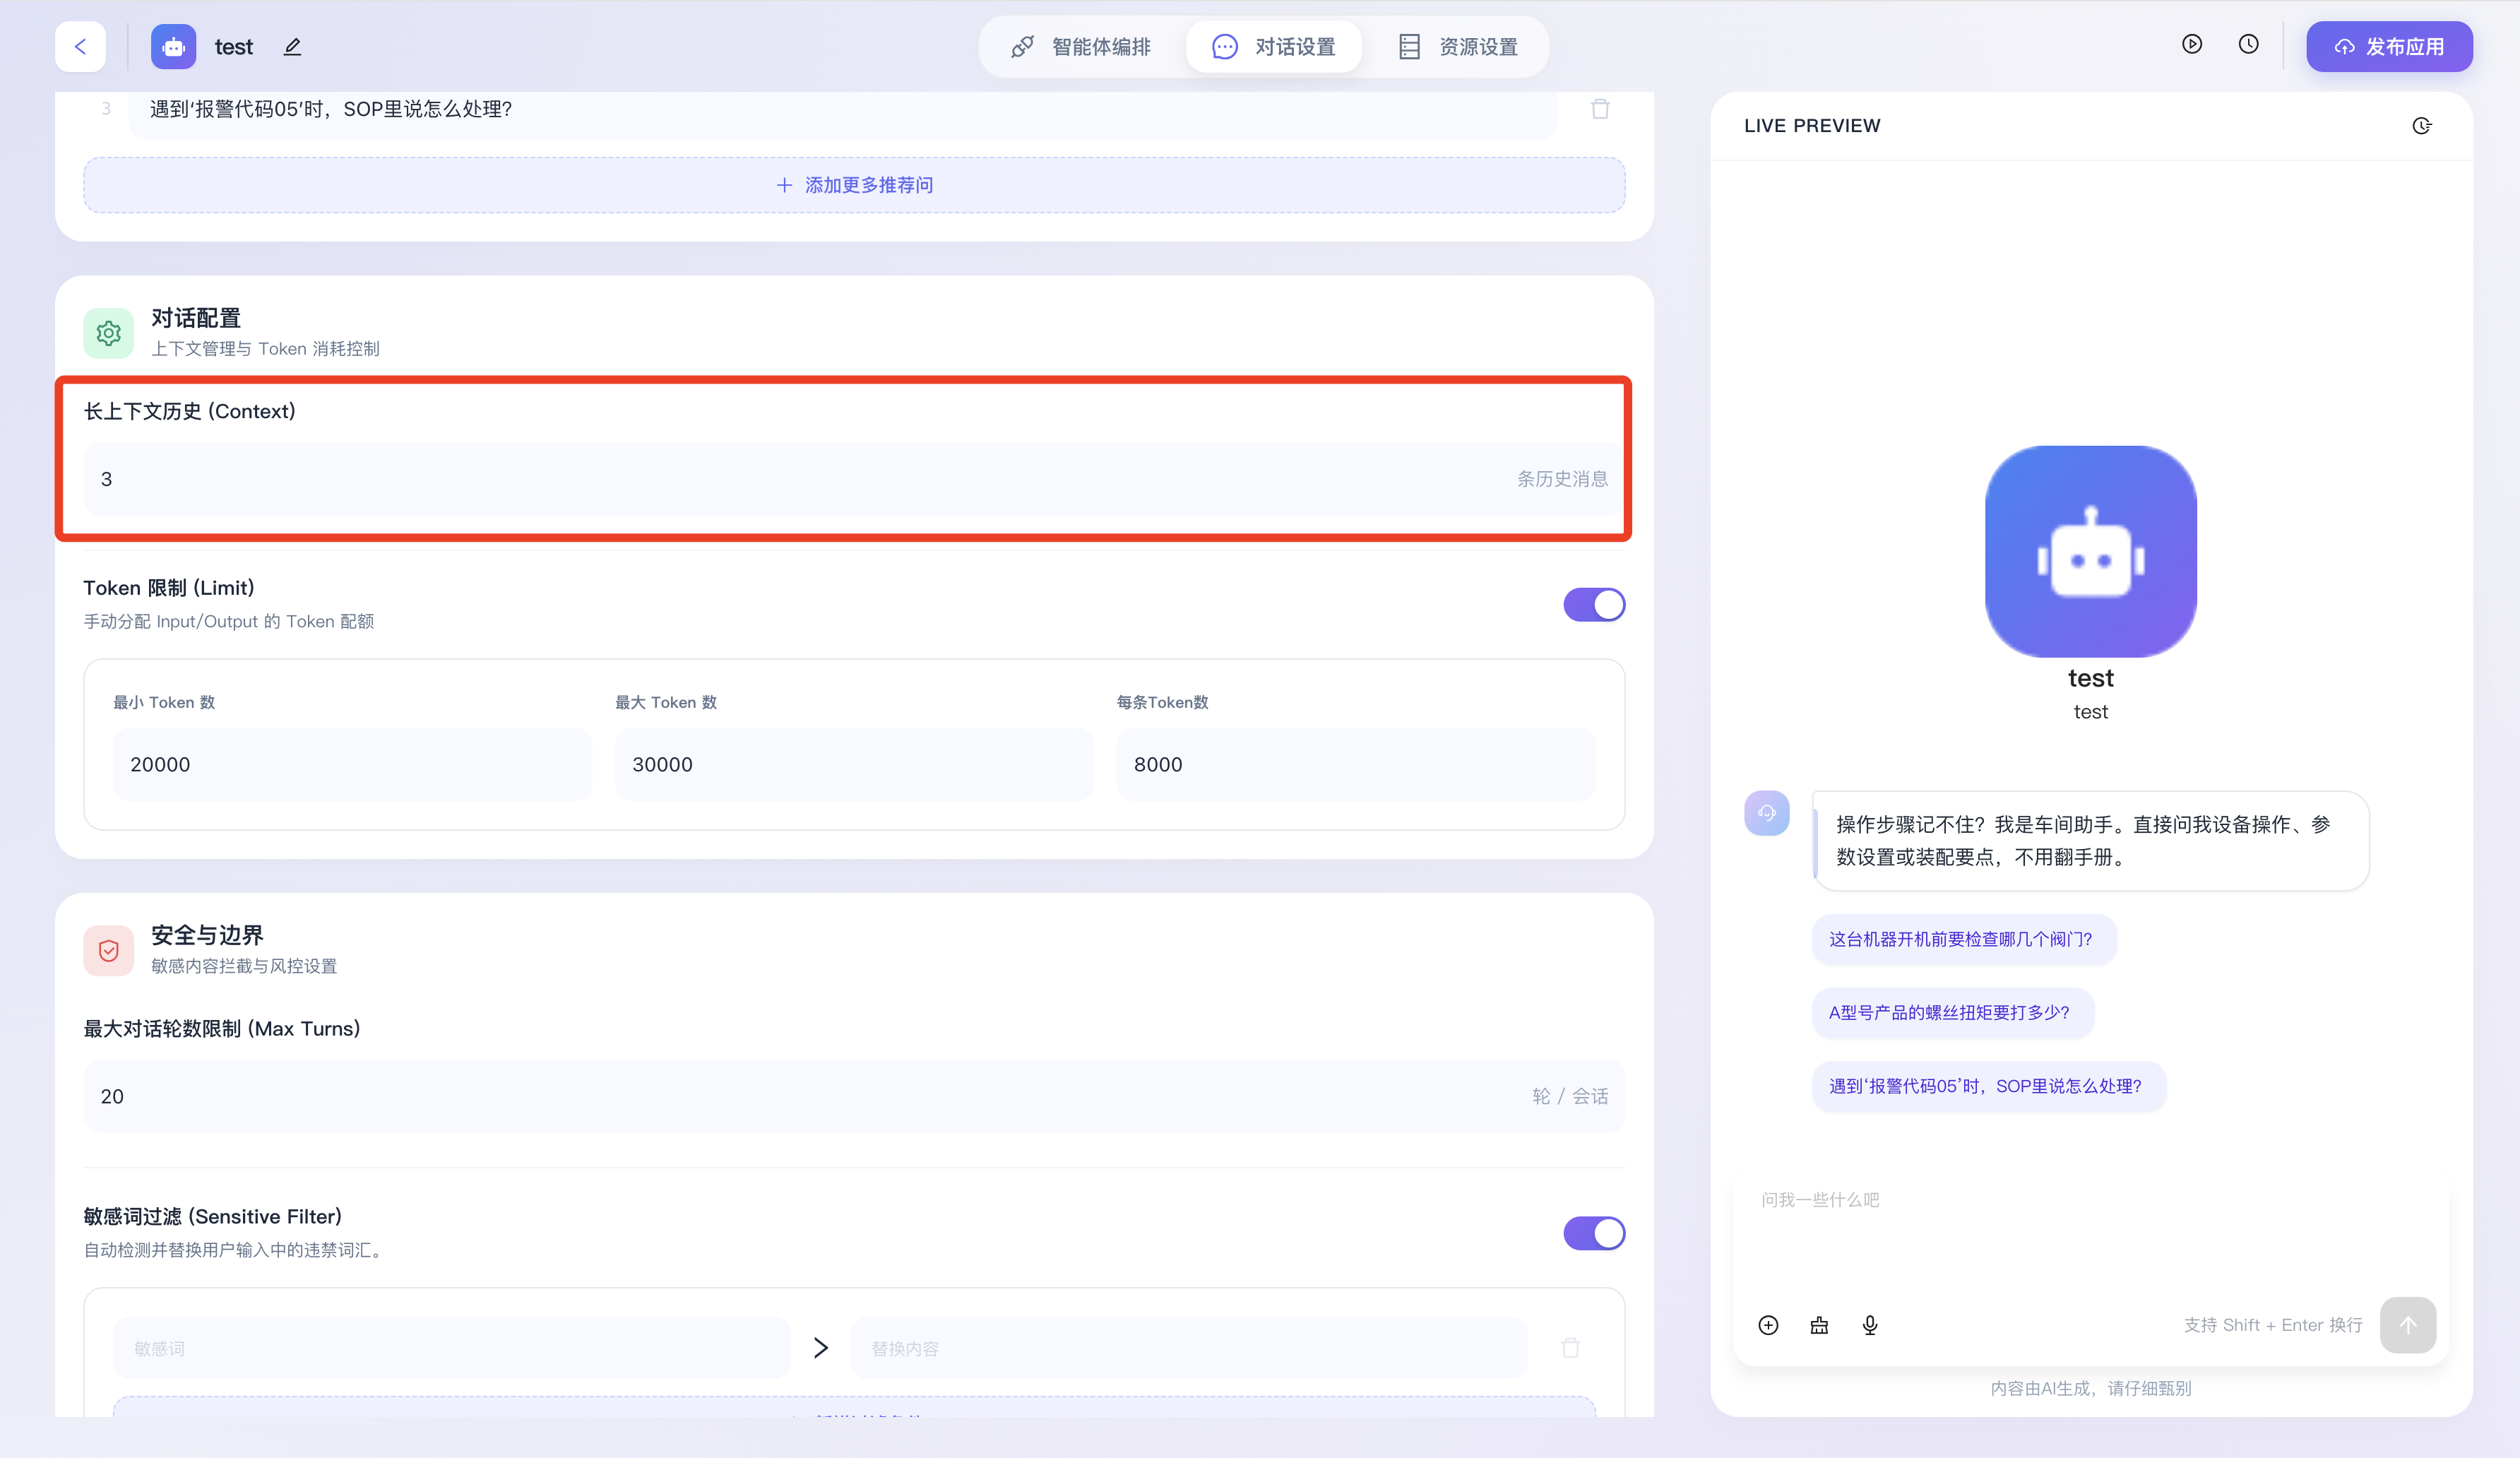This screenshot has width=2520, height=1458.
Task: Click the back arrow button
Action: tap(80, 47)
